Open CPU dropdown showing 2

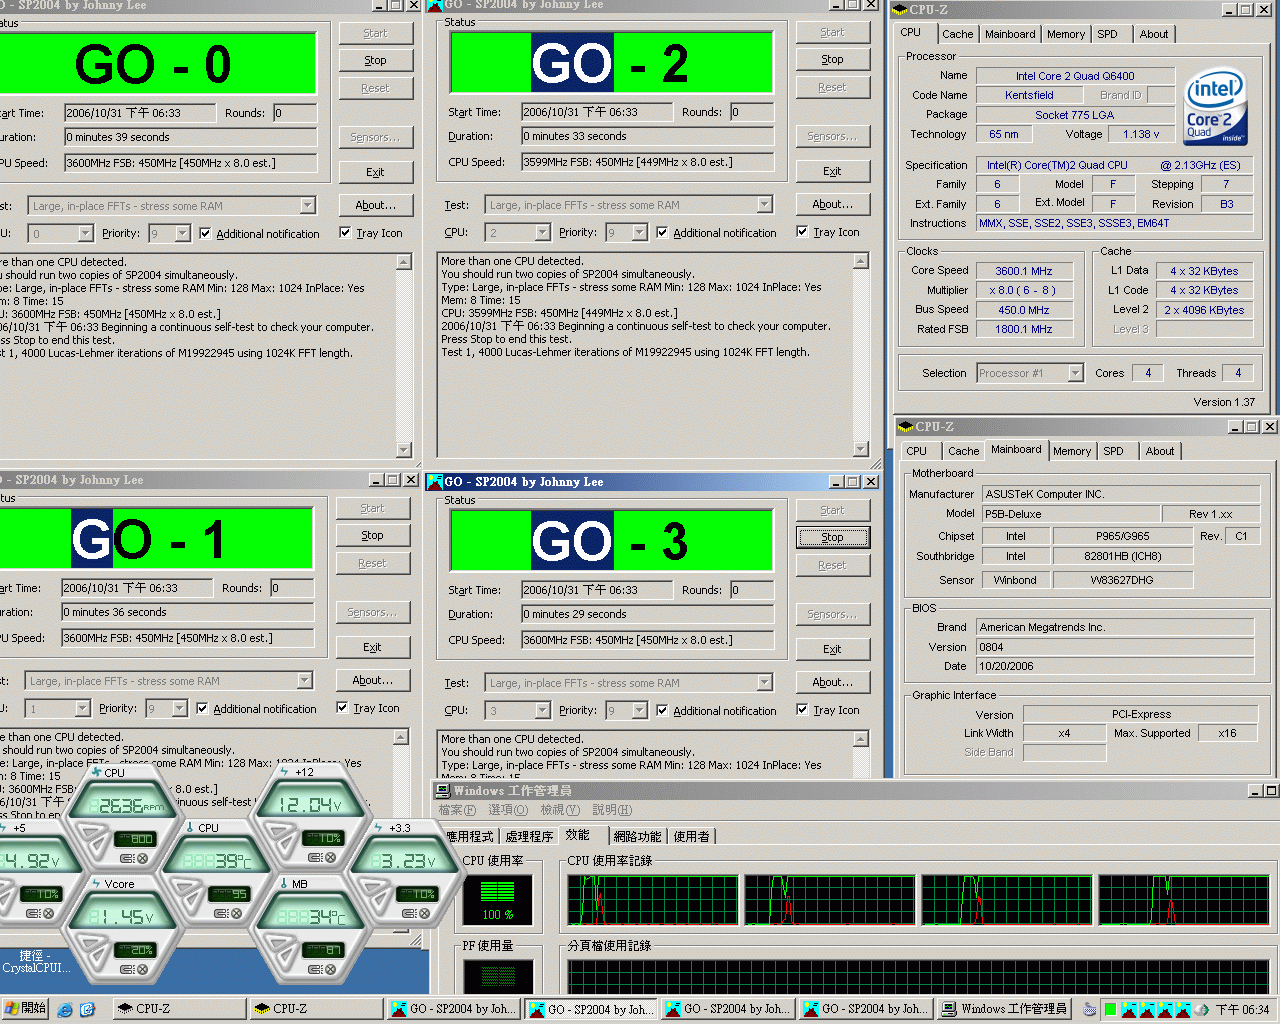[542, 232]
